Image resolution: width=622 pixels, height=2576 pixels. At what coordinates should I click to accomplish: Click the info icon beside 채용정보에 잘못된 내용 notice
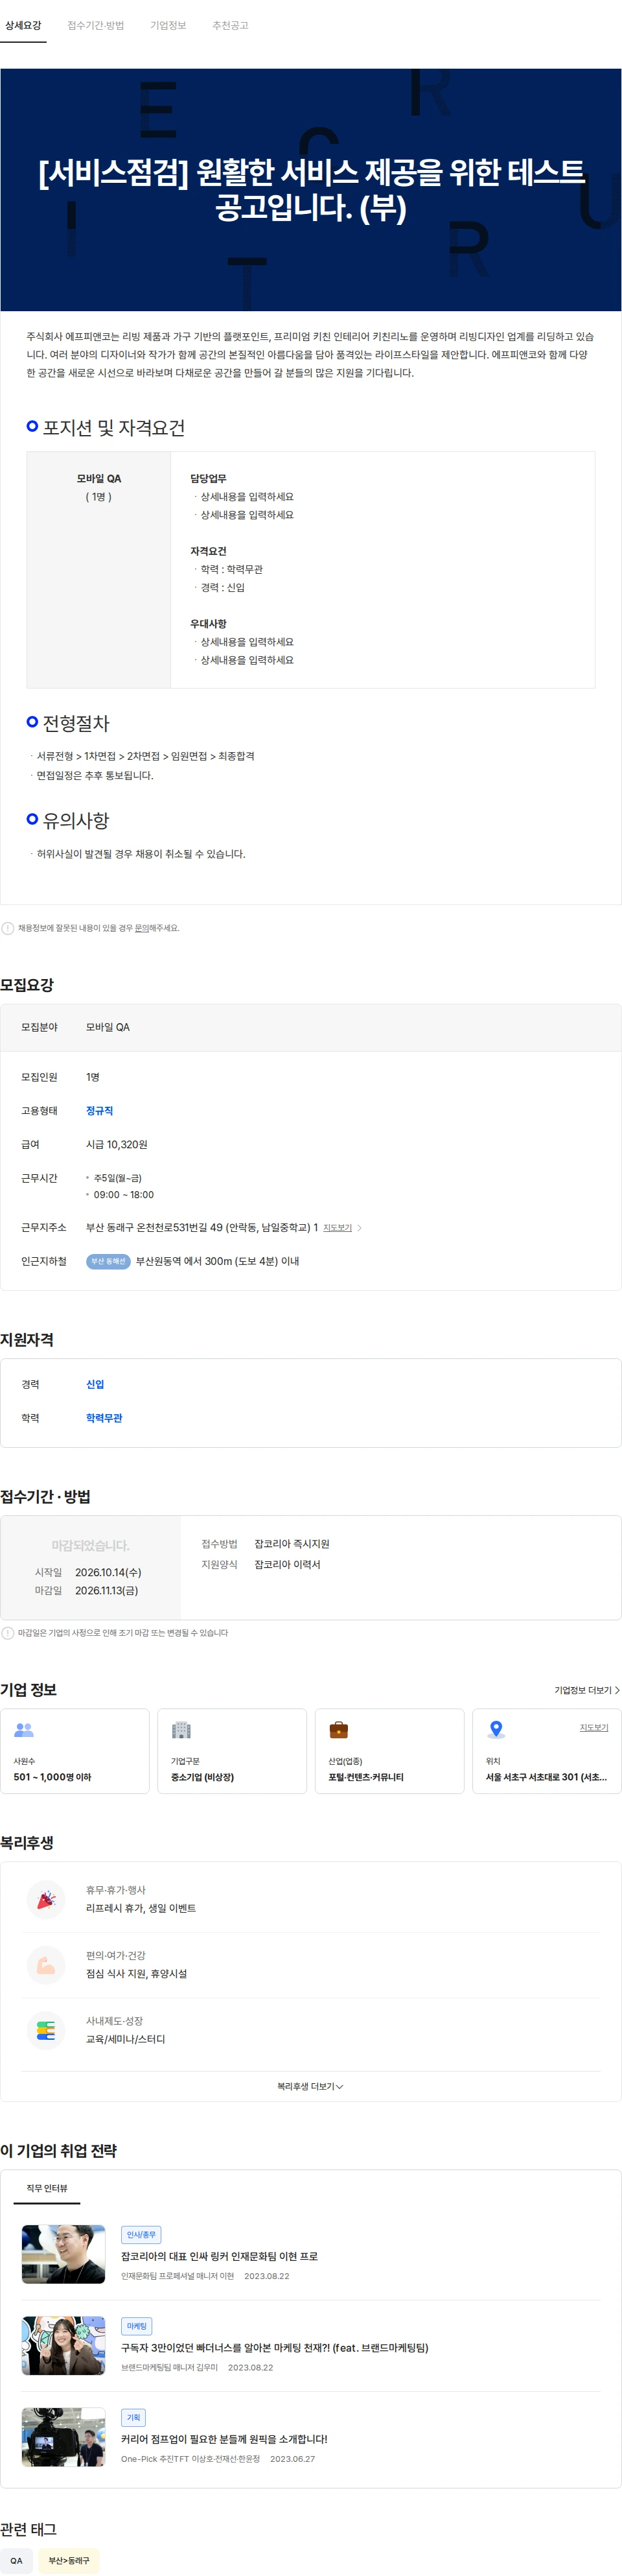[x=8, y=928]
